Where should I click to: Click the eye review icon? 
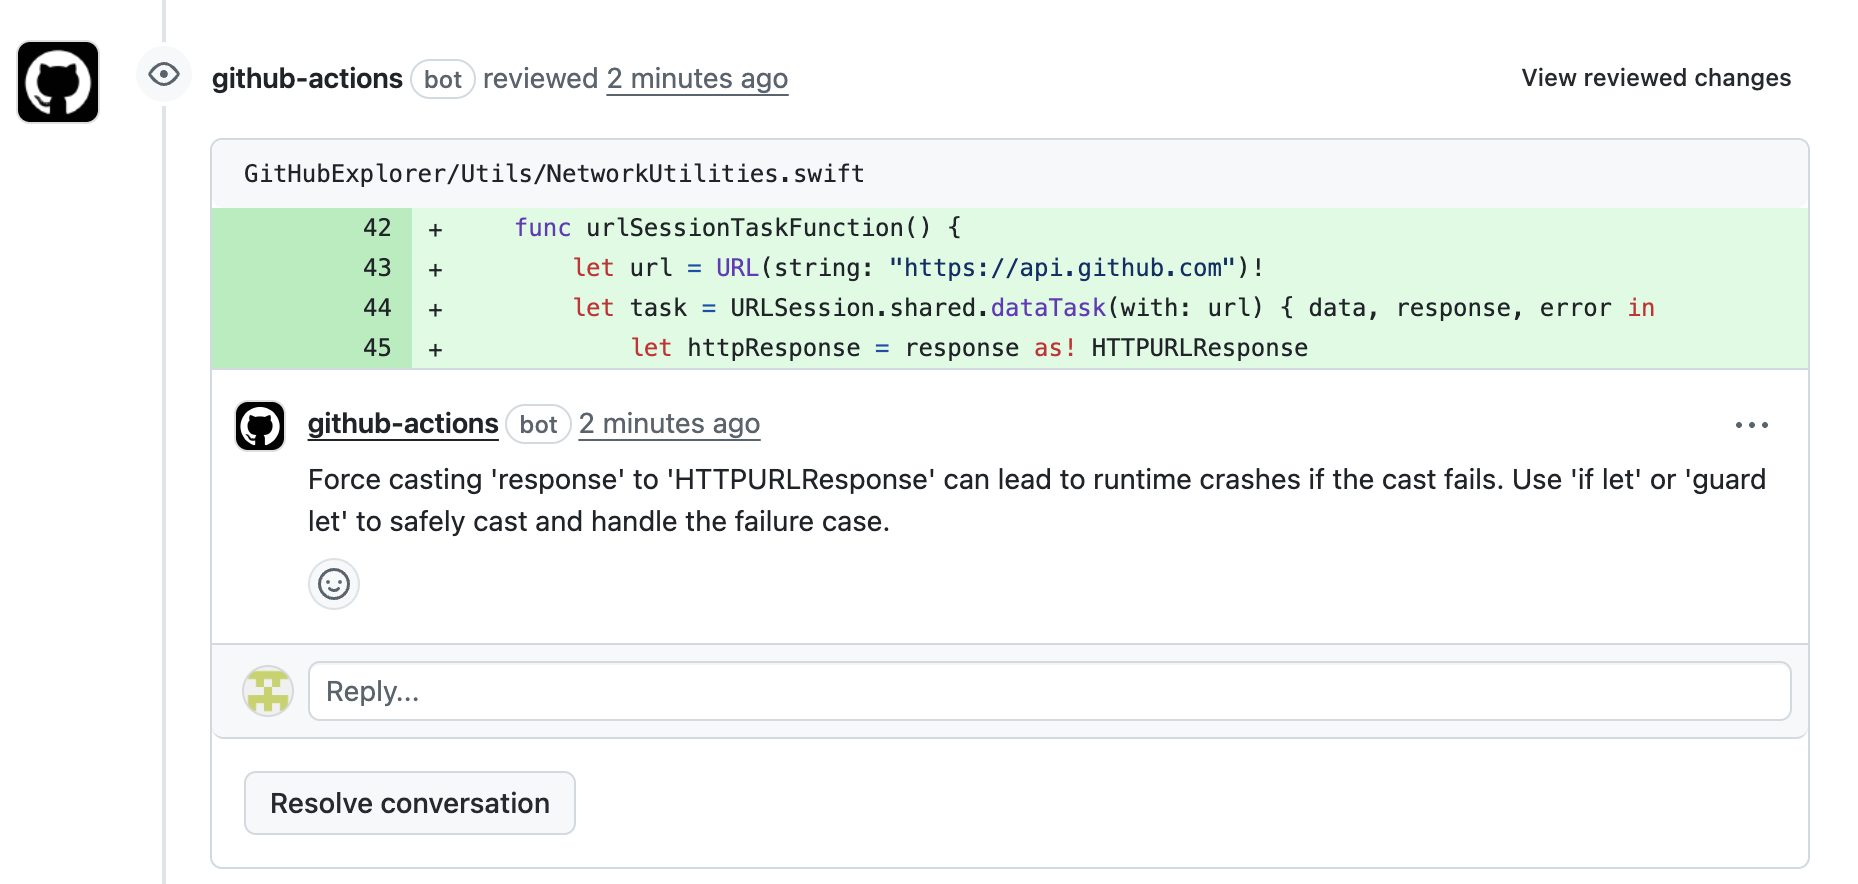click(x=164, y=74)
